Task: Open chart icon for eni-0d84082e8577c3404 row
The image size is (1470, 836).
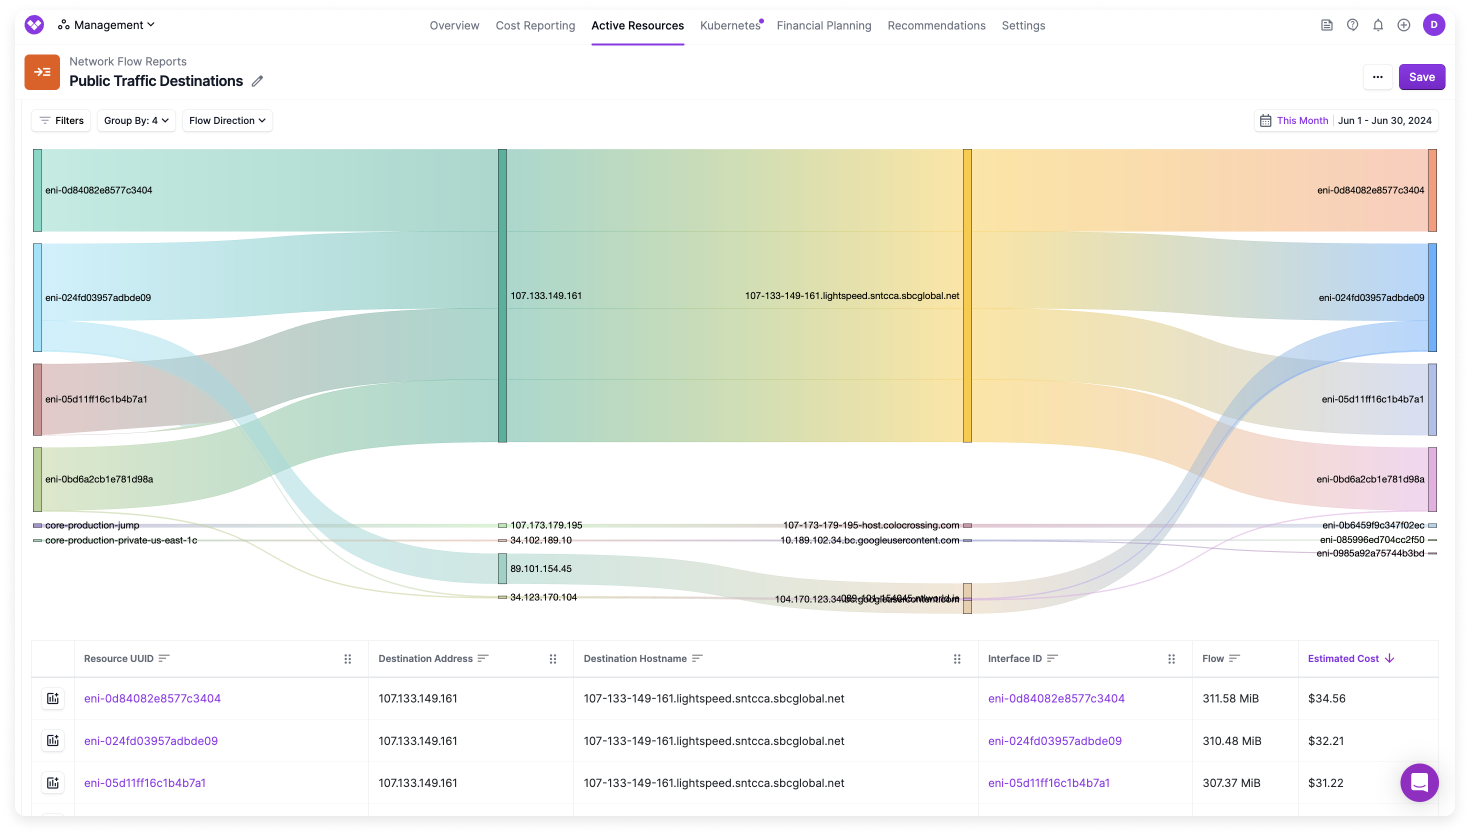Action: tap(53, 699)
